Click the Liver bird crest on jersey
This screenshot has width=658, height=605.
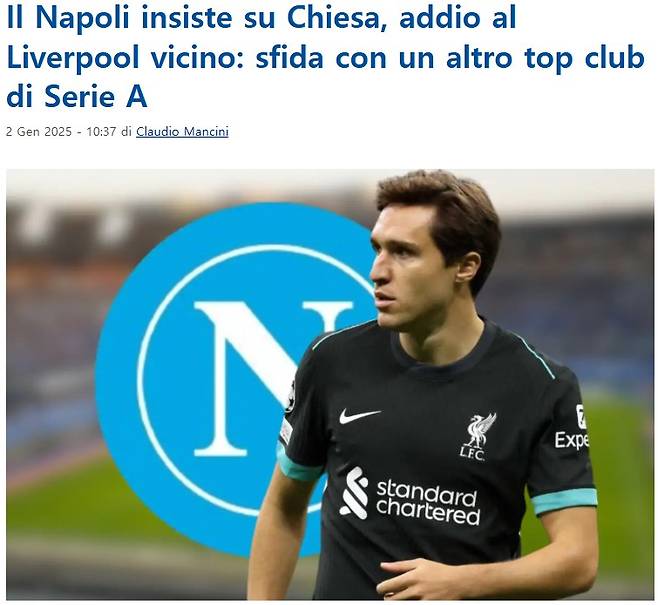pyautogui.click(x=480, y=430)
